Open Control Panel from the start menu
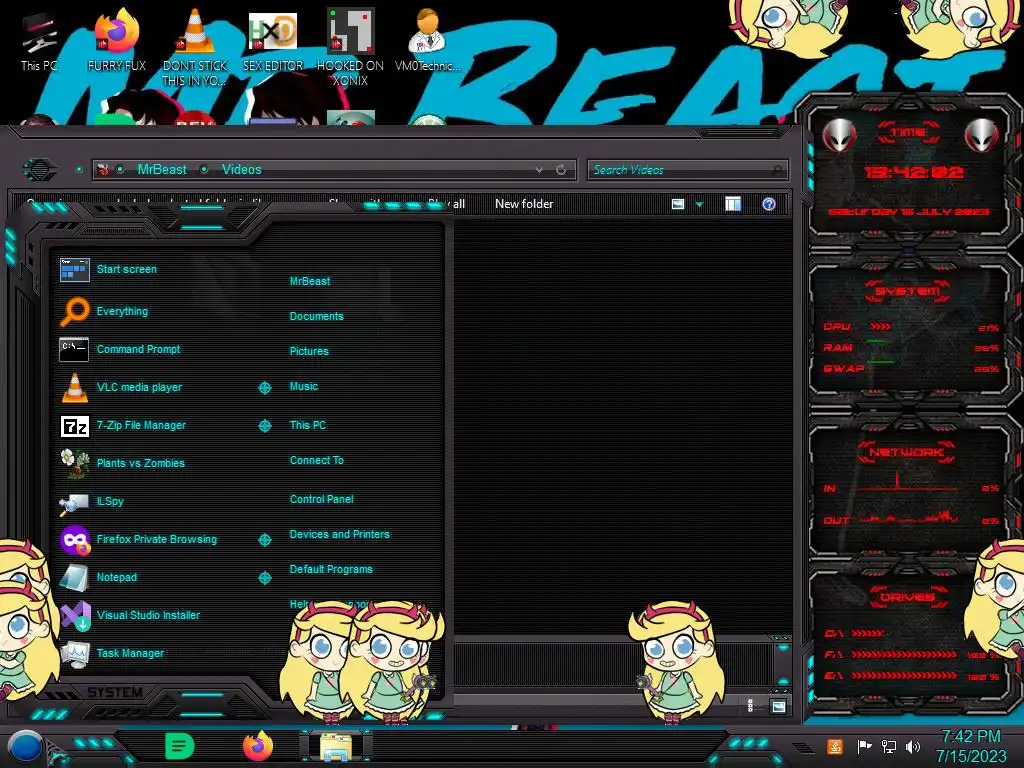Viewport: 1024px width, 768px height. pos(321,500)
